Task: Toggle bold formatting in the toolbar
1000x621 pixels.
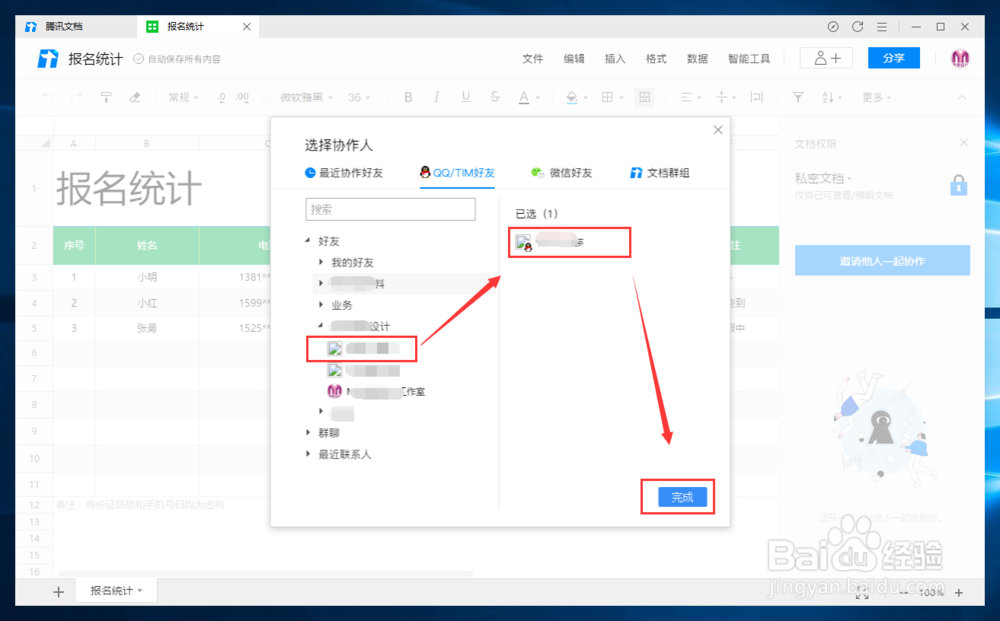Action: pos(408,97)
